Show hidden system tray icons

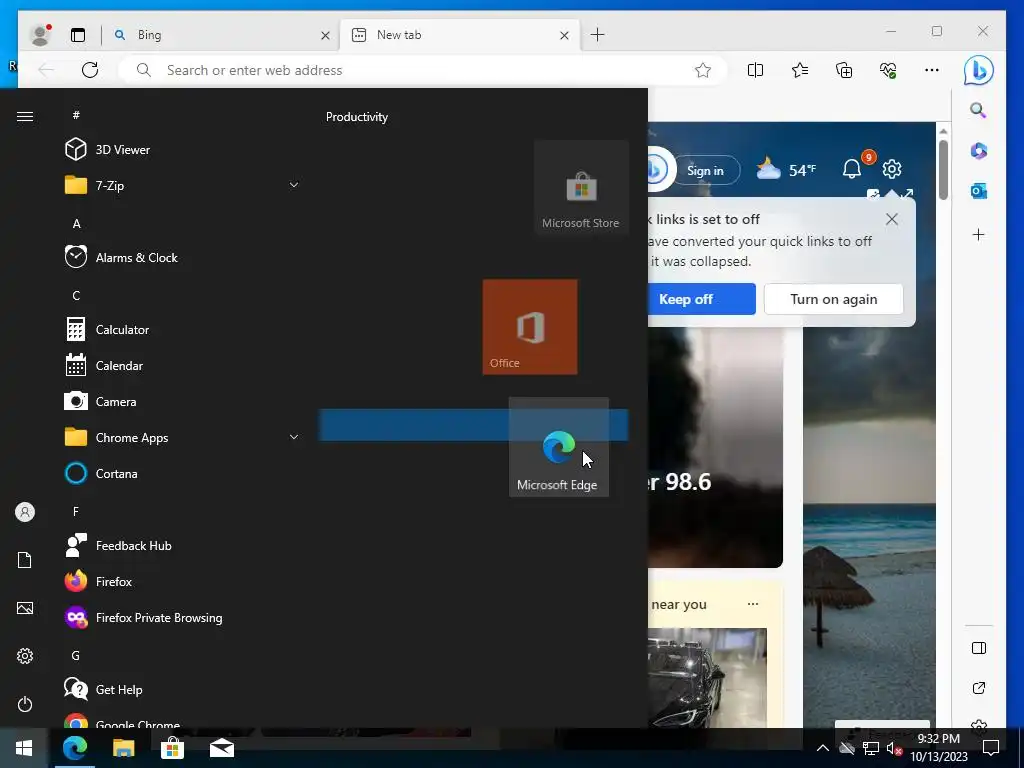[x=823, y=748]
